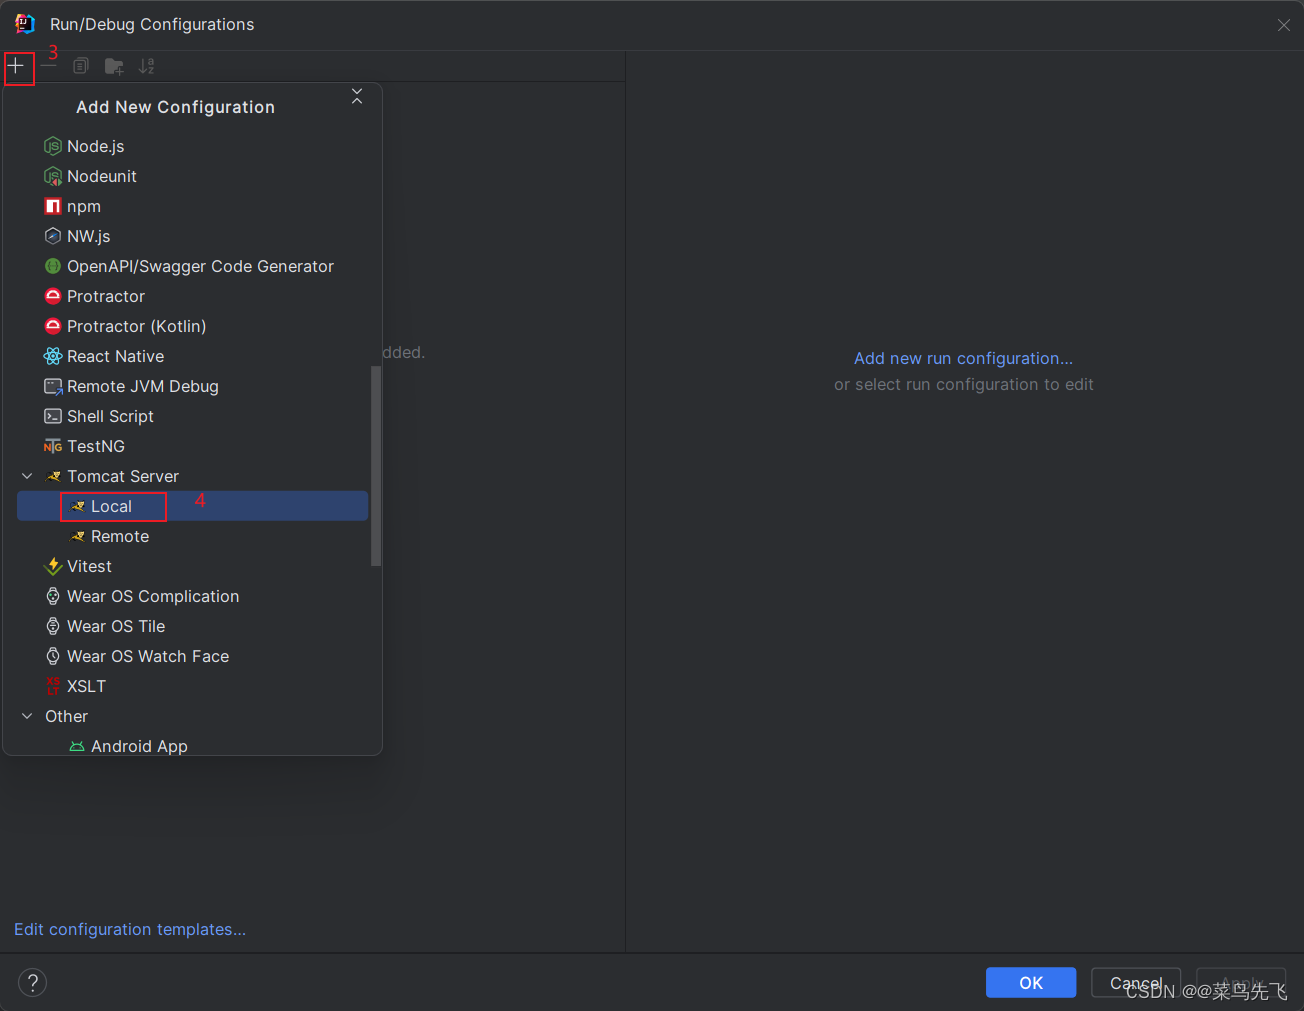The height and width of the screenshot is (1011, 1304).
Task: Click the Sort Configurations toolbar icon
Action: (x=147, y=66)
